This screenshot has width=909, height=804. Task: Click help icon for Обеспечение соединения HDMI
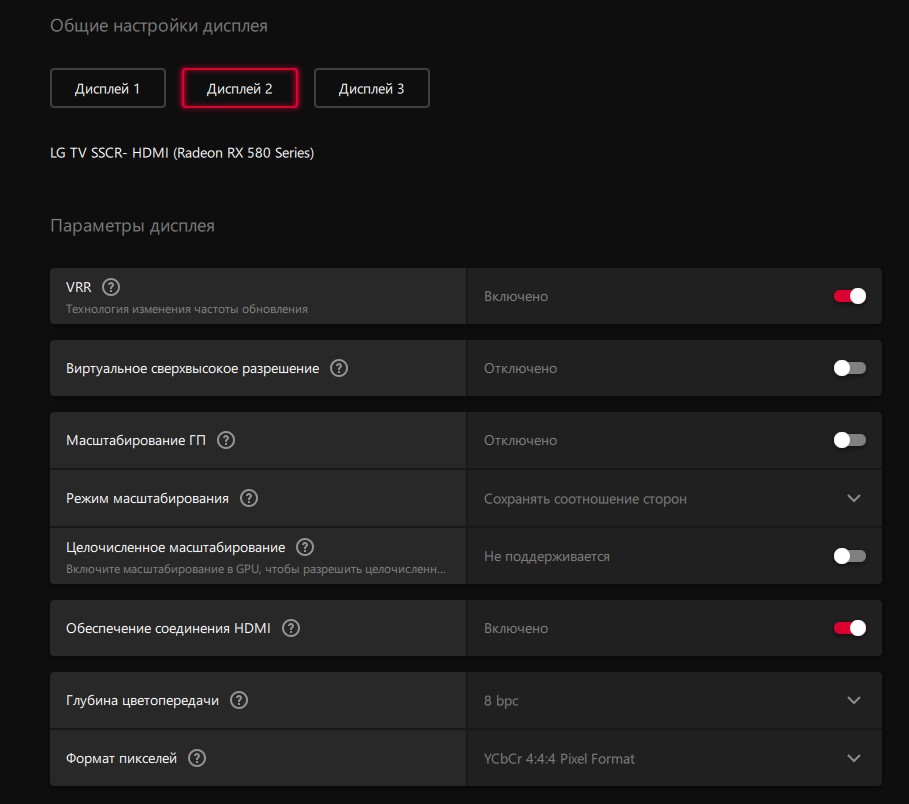(x=291, y=628)
